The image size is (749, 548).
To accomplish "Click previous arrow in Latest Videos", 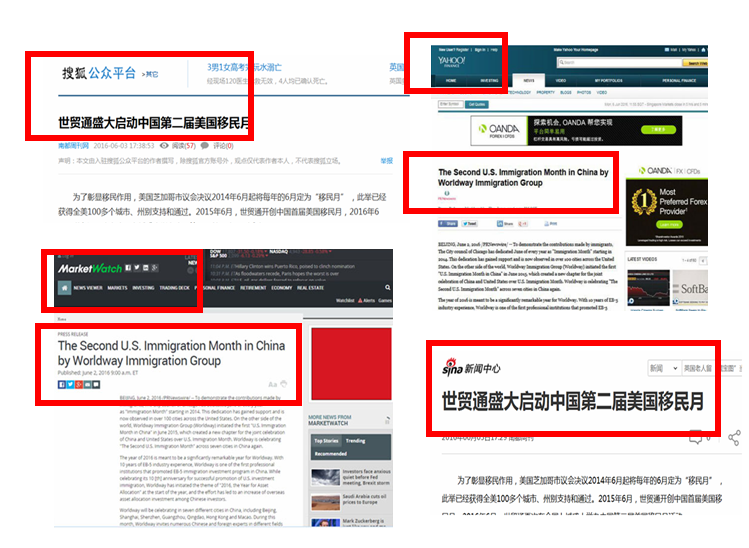I will 703,260.
